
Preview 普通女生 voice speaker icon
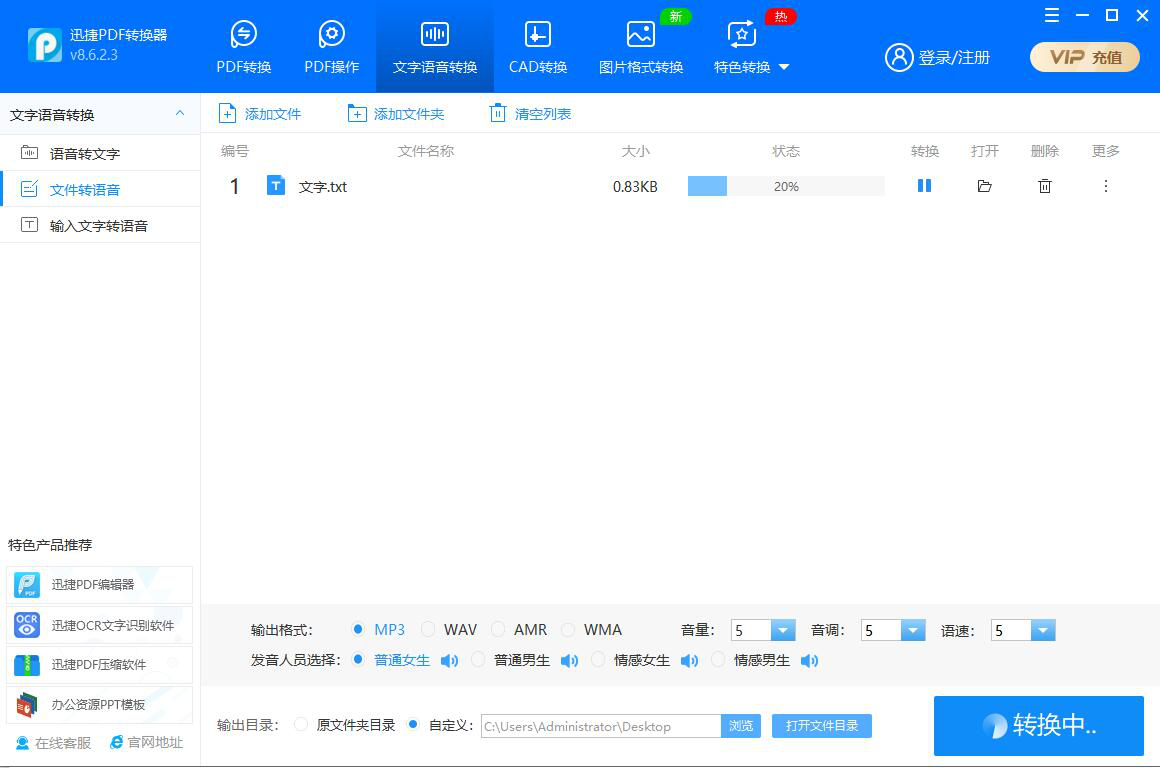click(x=449, y=661)
